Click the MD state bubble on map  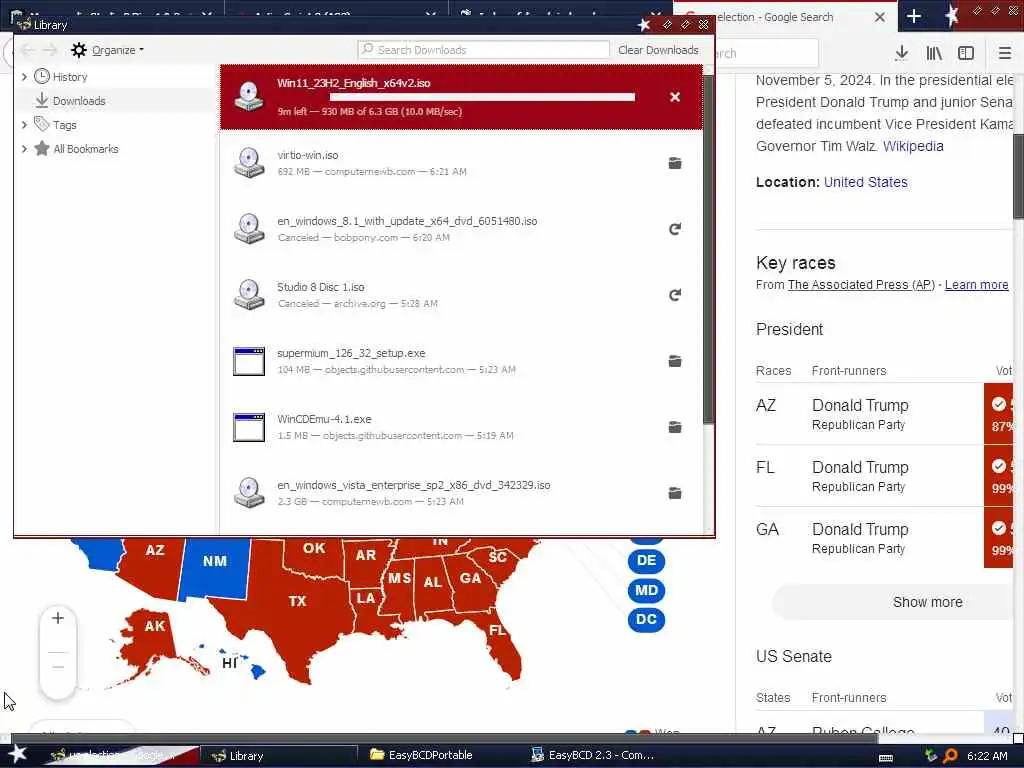646,590
